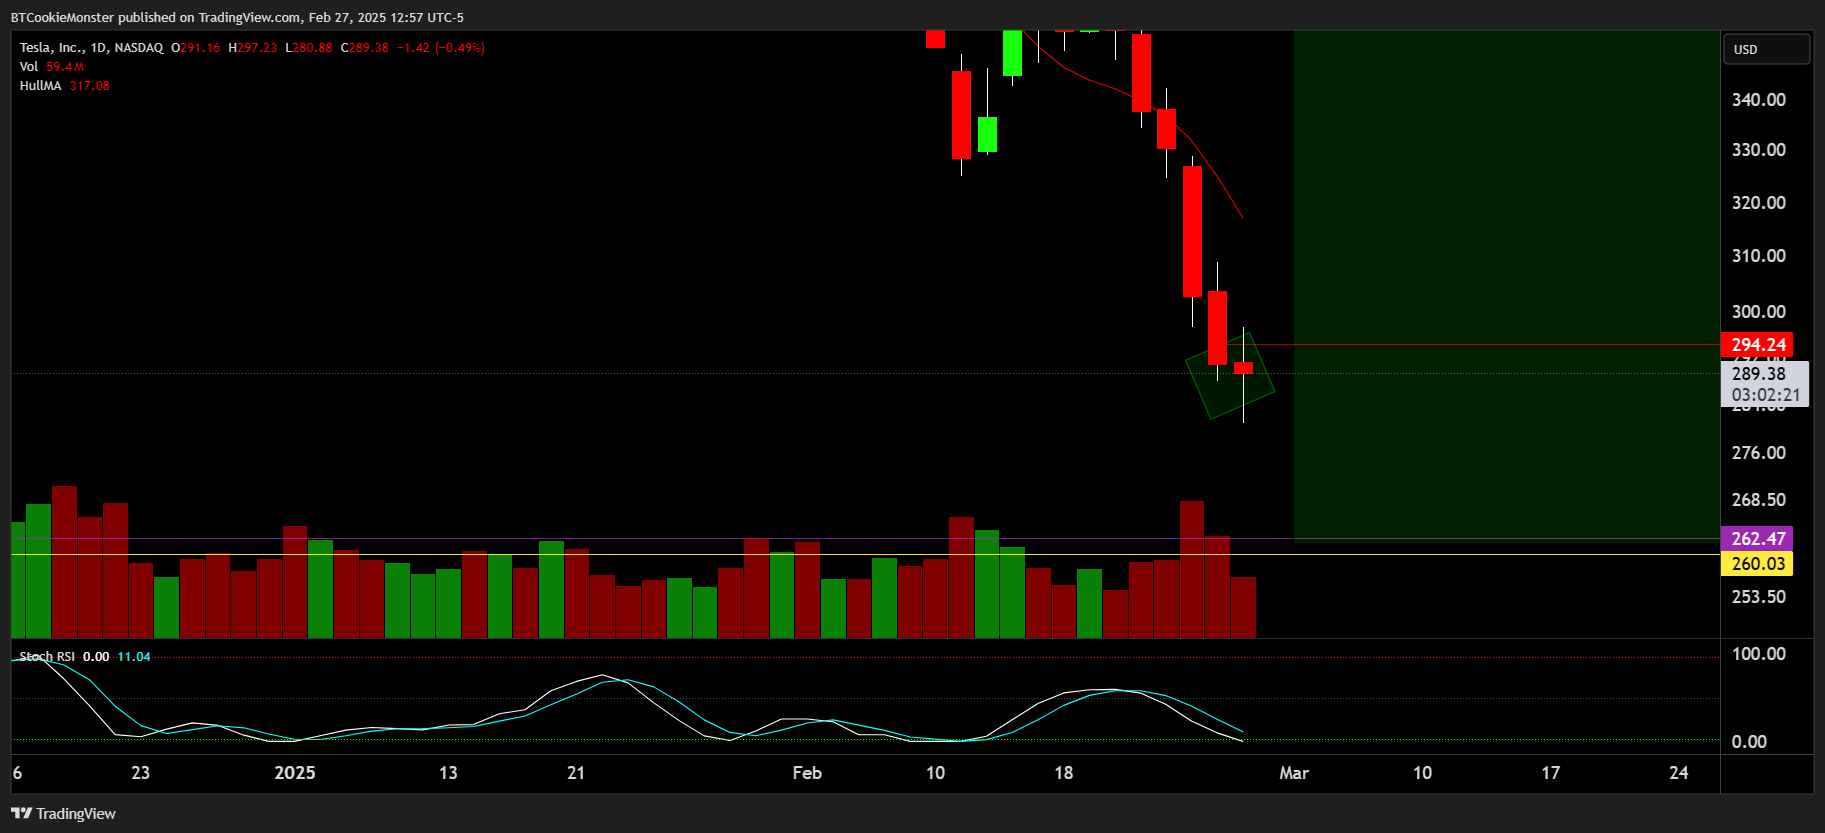Viewport: 1825px width, 833px height.
Task: Click the 300.00 price axis label
Action: point(1759,311)
